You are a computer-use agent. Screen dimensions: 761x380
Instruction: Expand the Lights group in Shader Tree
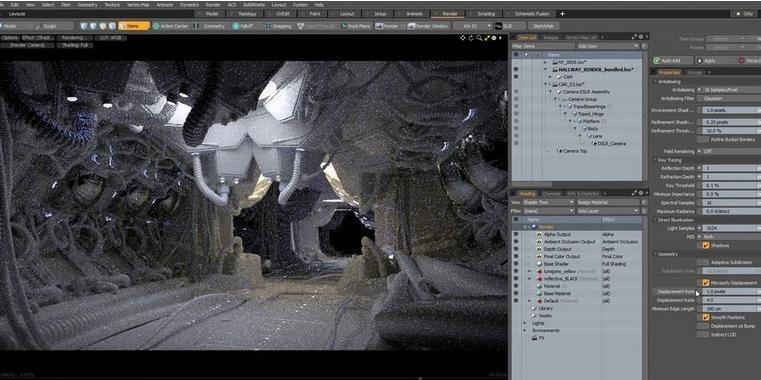point(525,323)
